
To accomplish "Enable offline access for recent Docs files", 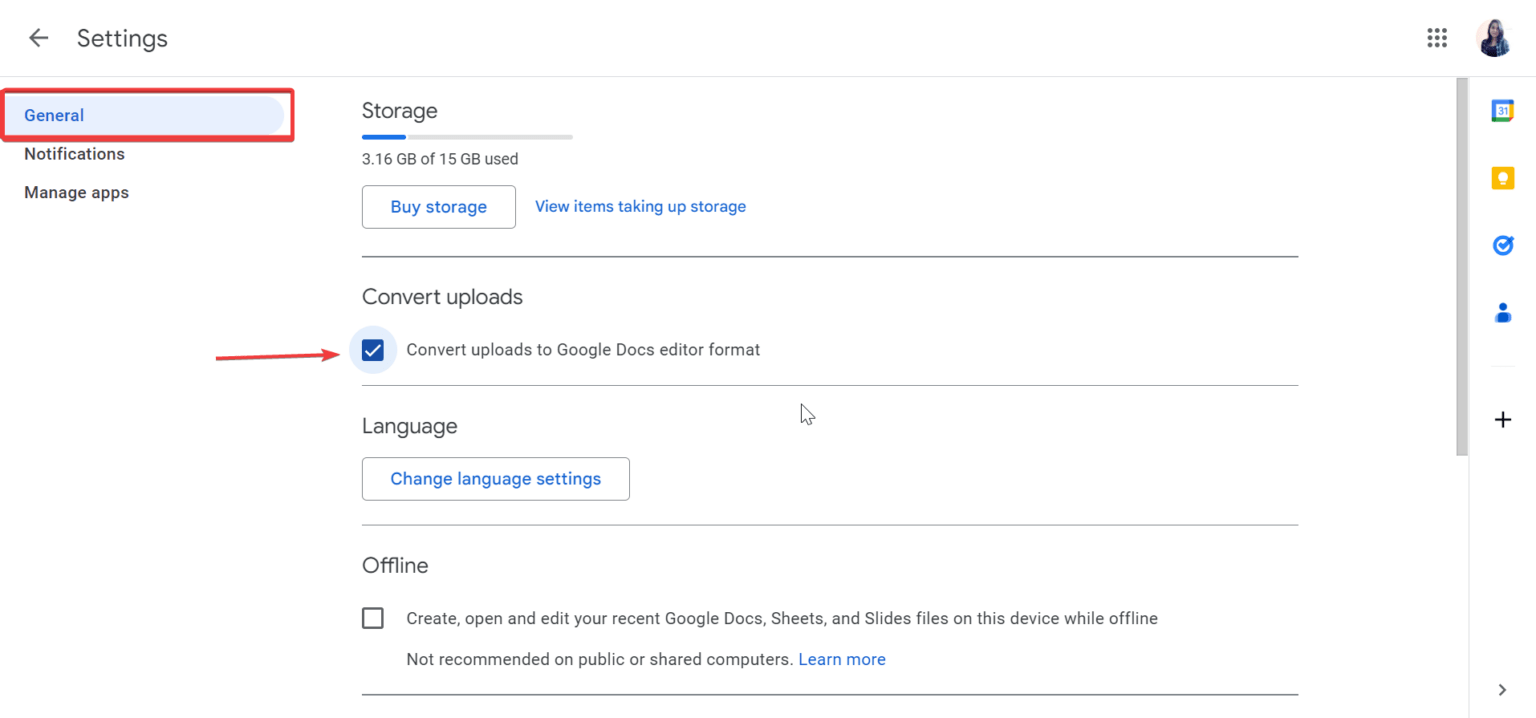I will (373, 618).
